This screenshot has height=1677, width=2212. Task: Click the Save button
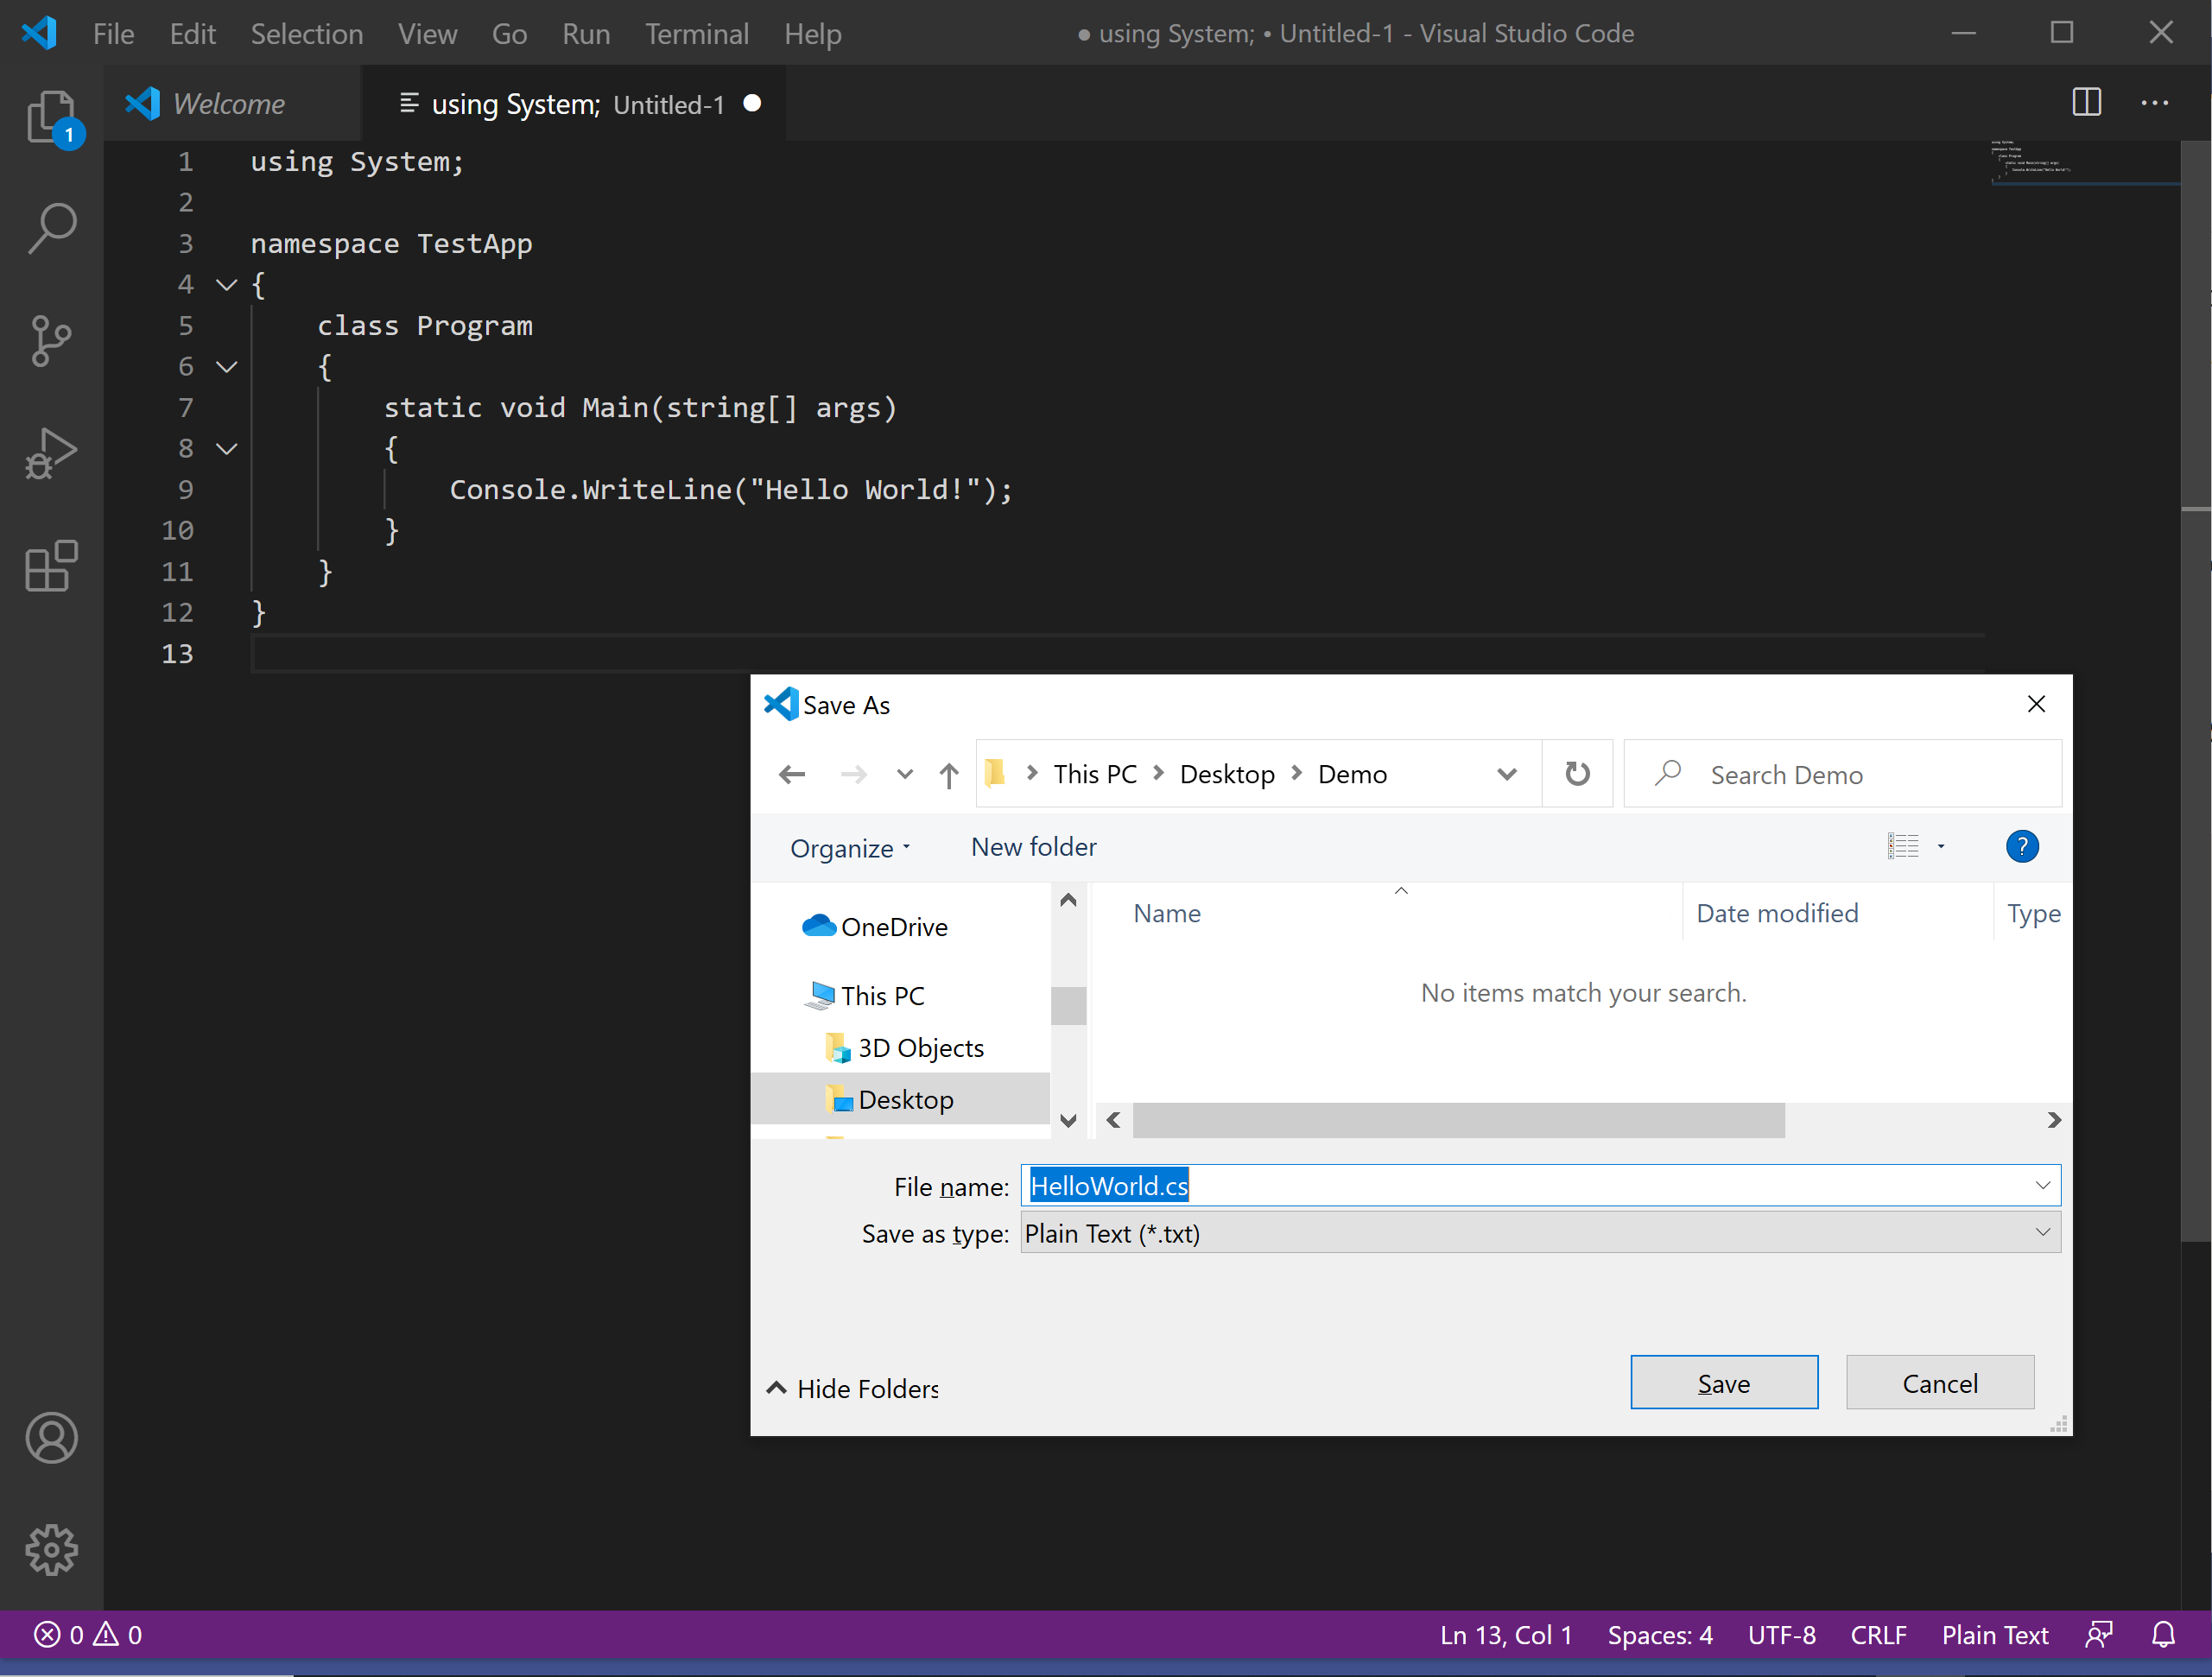coord(1723,1383)
